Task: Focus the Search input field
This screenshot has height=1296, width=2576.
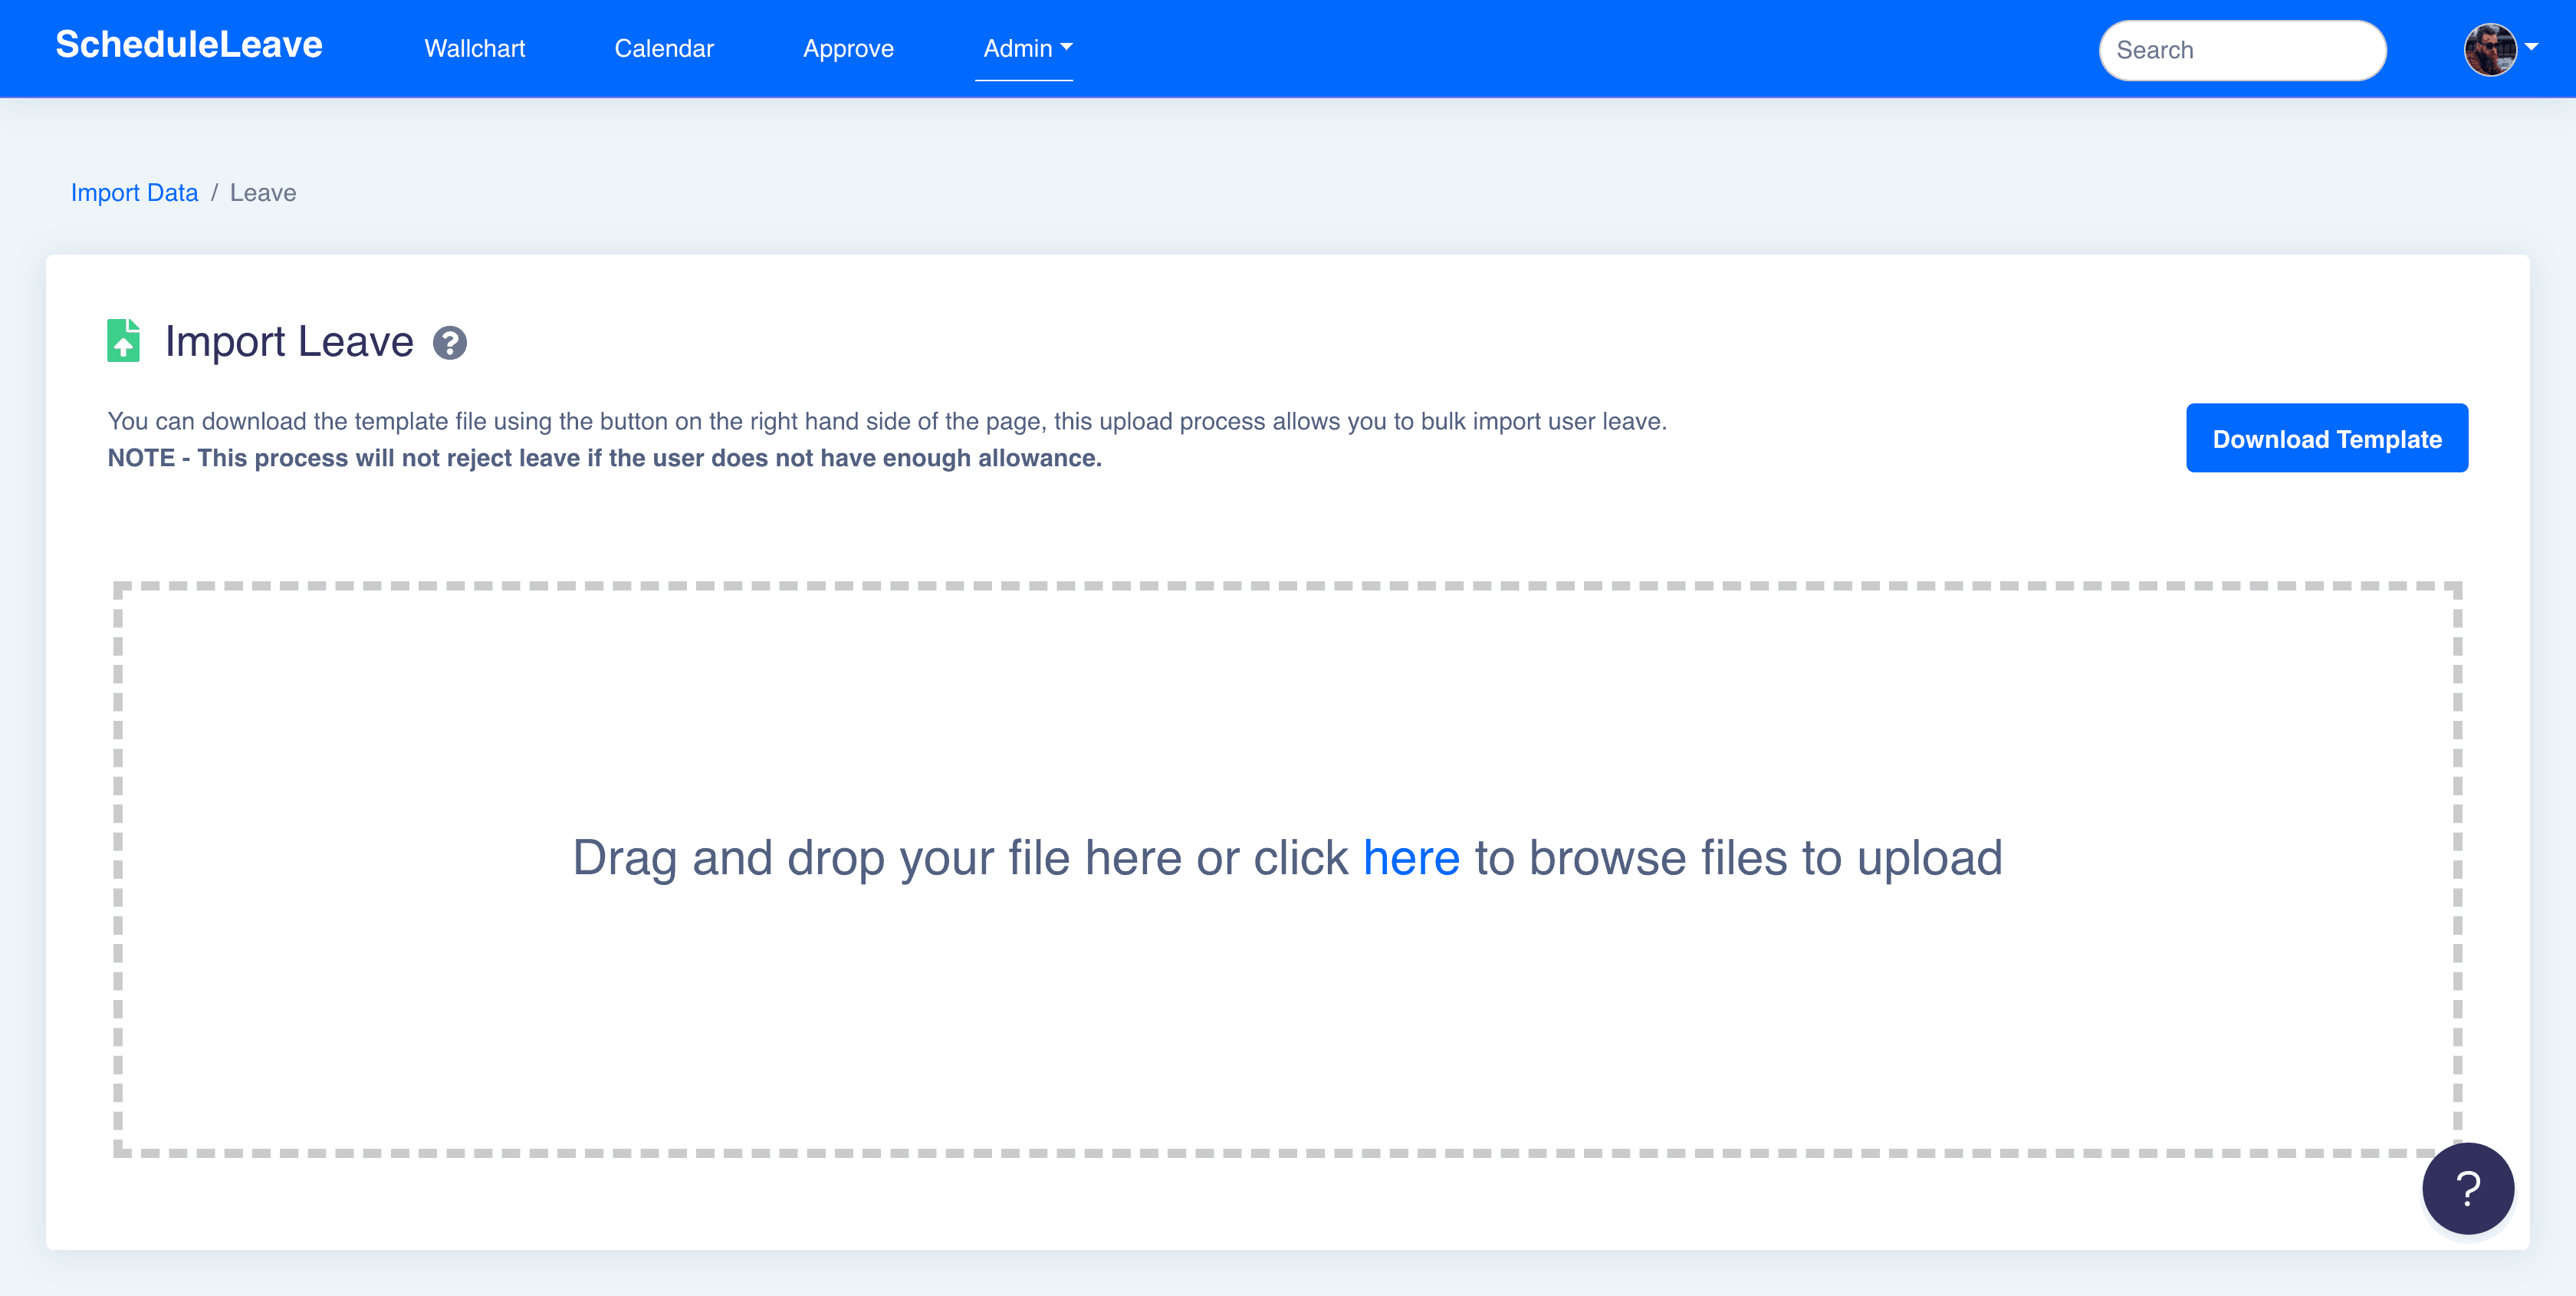Action: [x=2242, y=50]
